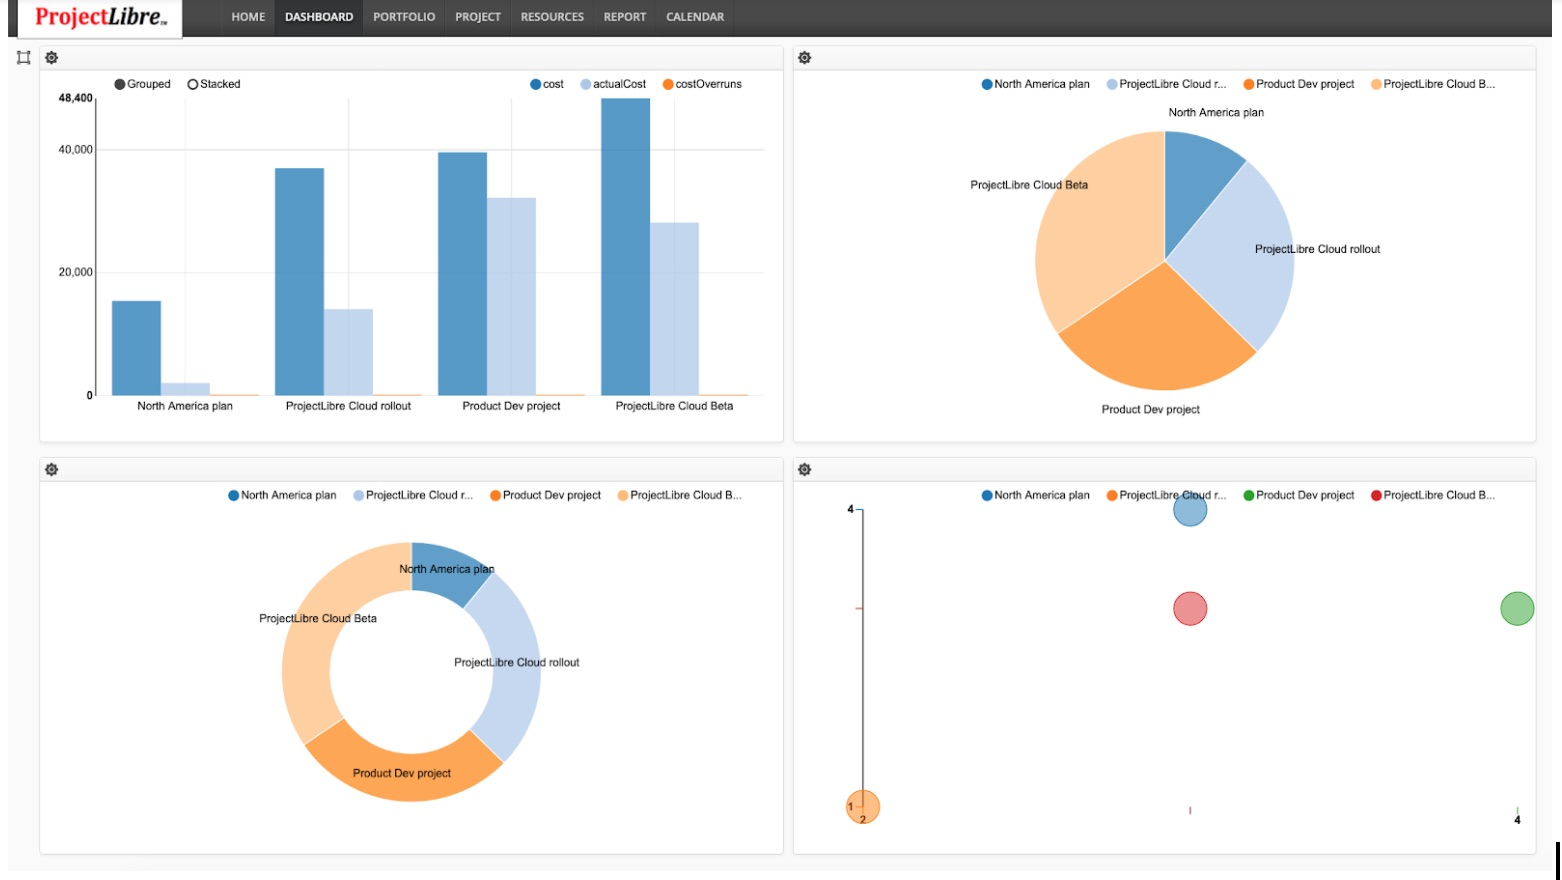Click the layout frame icon beside top-left gear

pos(24,58)
